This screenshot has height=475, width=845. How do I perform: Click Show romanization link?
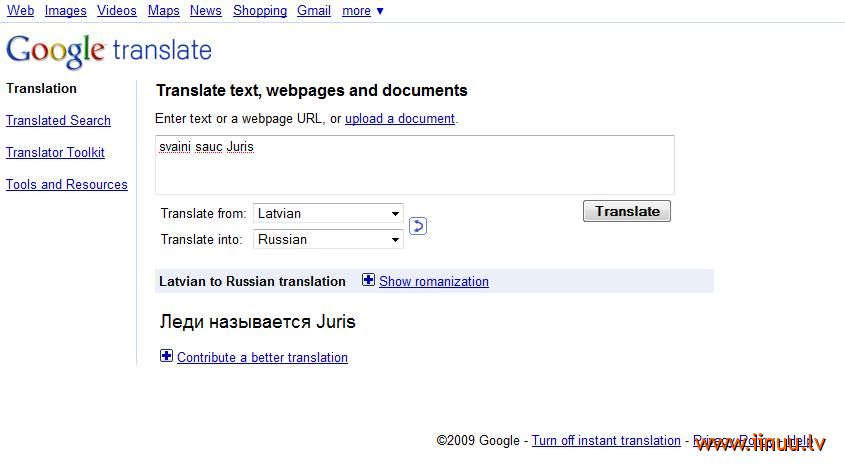coord(434,281)
